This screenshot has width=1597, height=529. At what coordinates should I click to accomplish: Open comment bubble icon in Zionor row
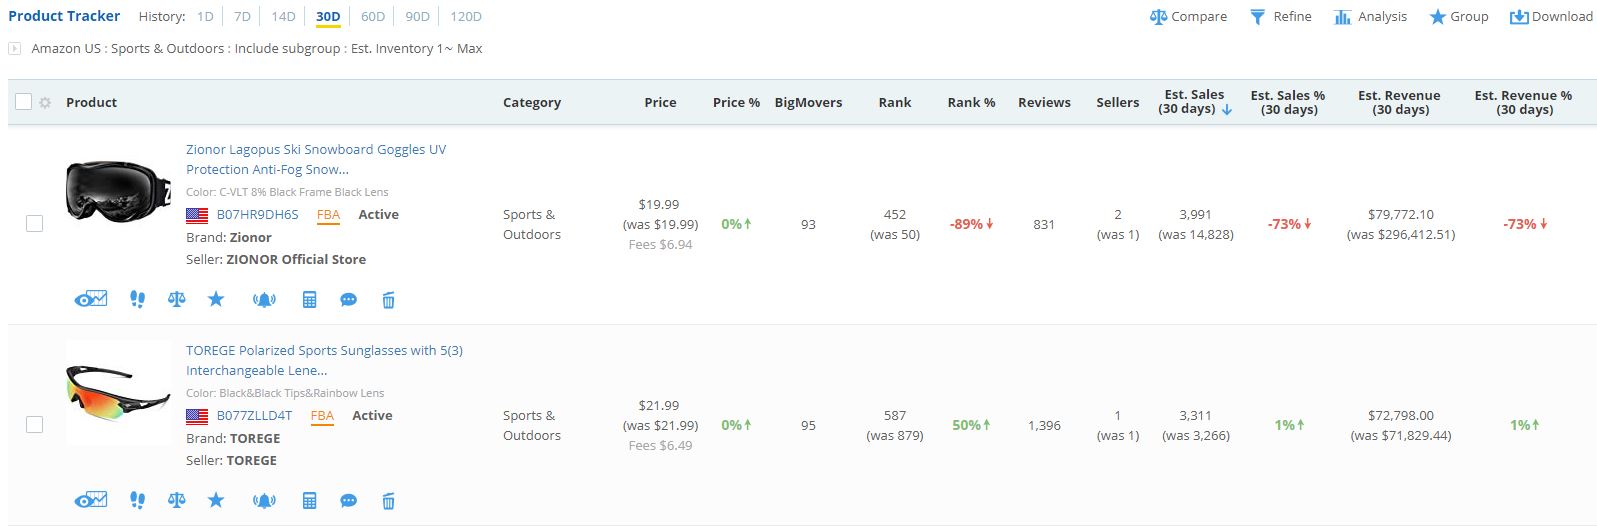pos(349,300)
